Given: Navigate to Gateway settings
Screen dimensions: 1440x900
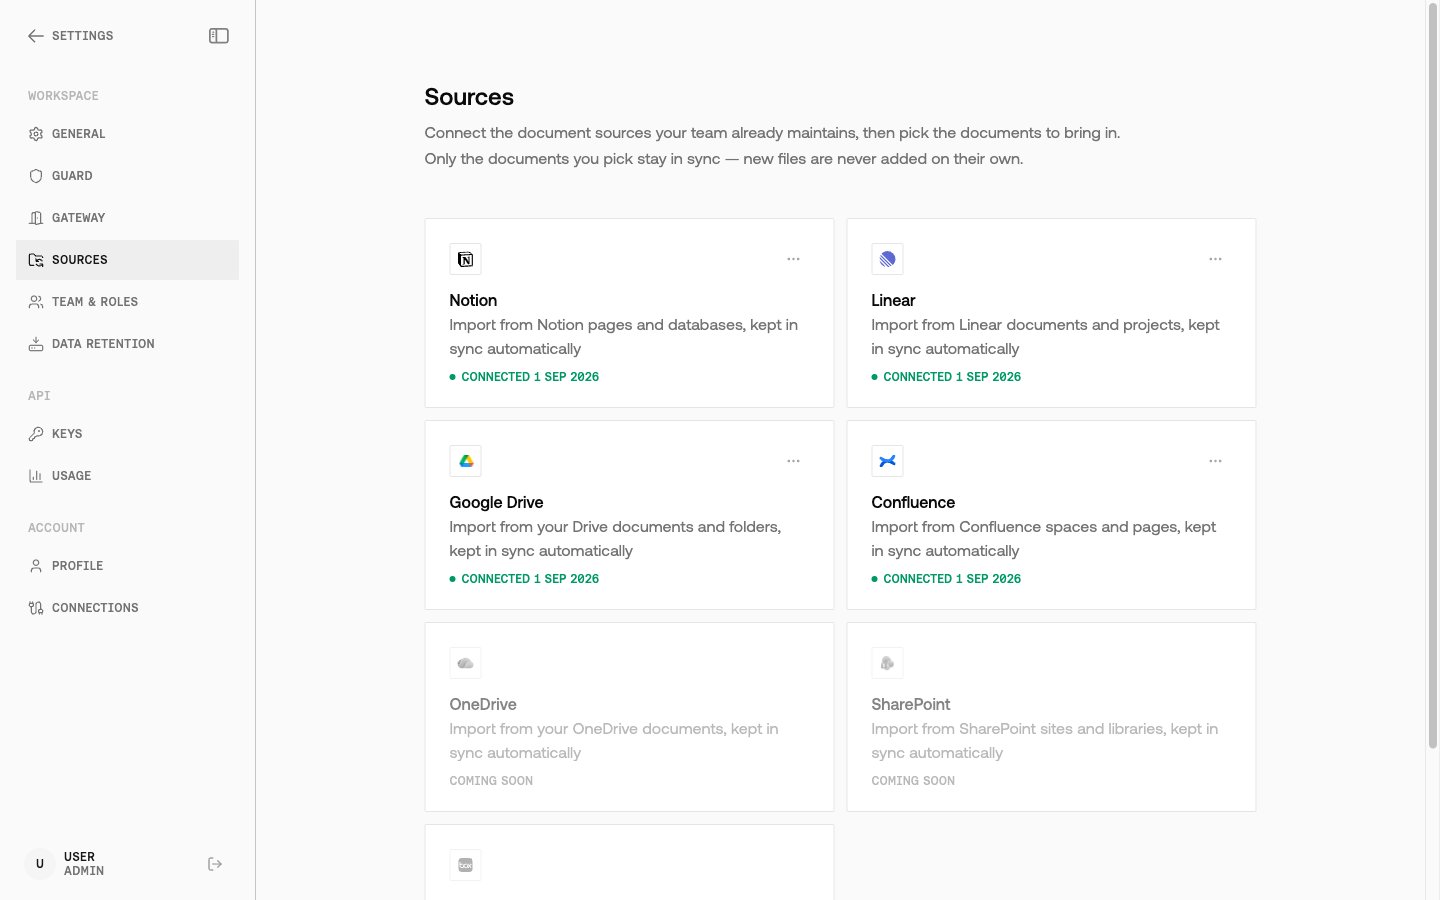Looking at the screenshot, I should click(128, 218).
